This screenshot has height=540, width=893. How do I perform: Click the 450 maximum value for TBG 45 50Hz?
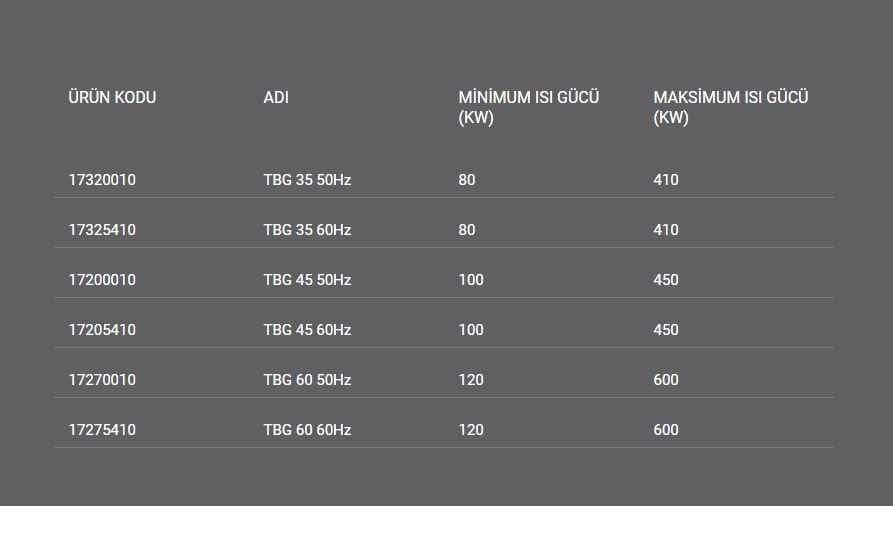tap(666, 280)
